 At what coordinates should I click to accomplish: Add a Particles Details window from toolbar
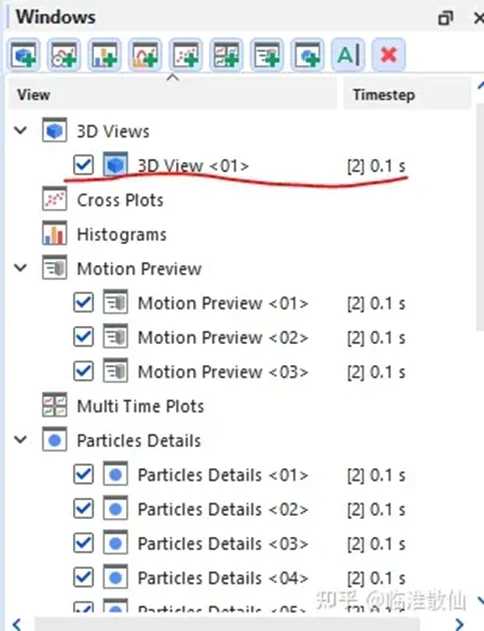coord(308,54)
